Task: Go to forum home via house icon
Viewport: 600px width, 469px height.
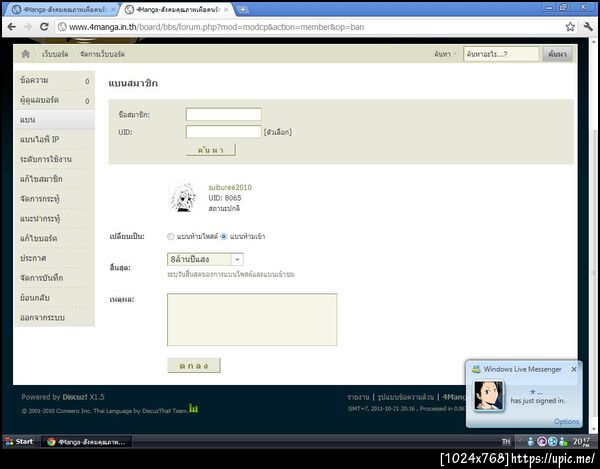Action: pos(26,54)
